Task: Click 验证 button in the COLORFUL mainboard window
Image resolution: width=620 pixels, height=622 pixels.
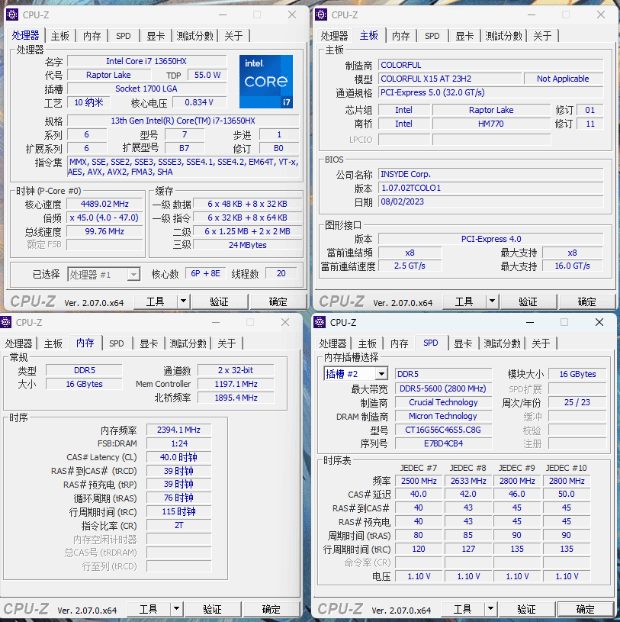Action: tap(528, 301)
